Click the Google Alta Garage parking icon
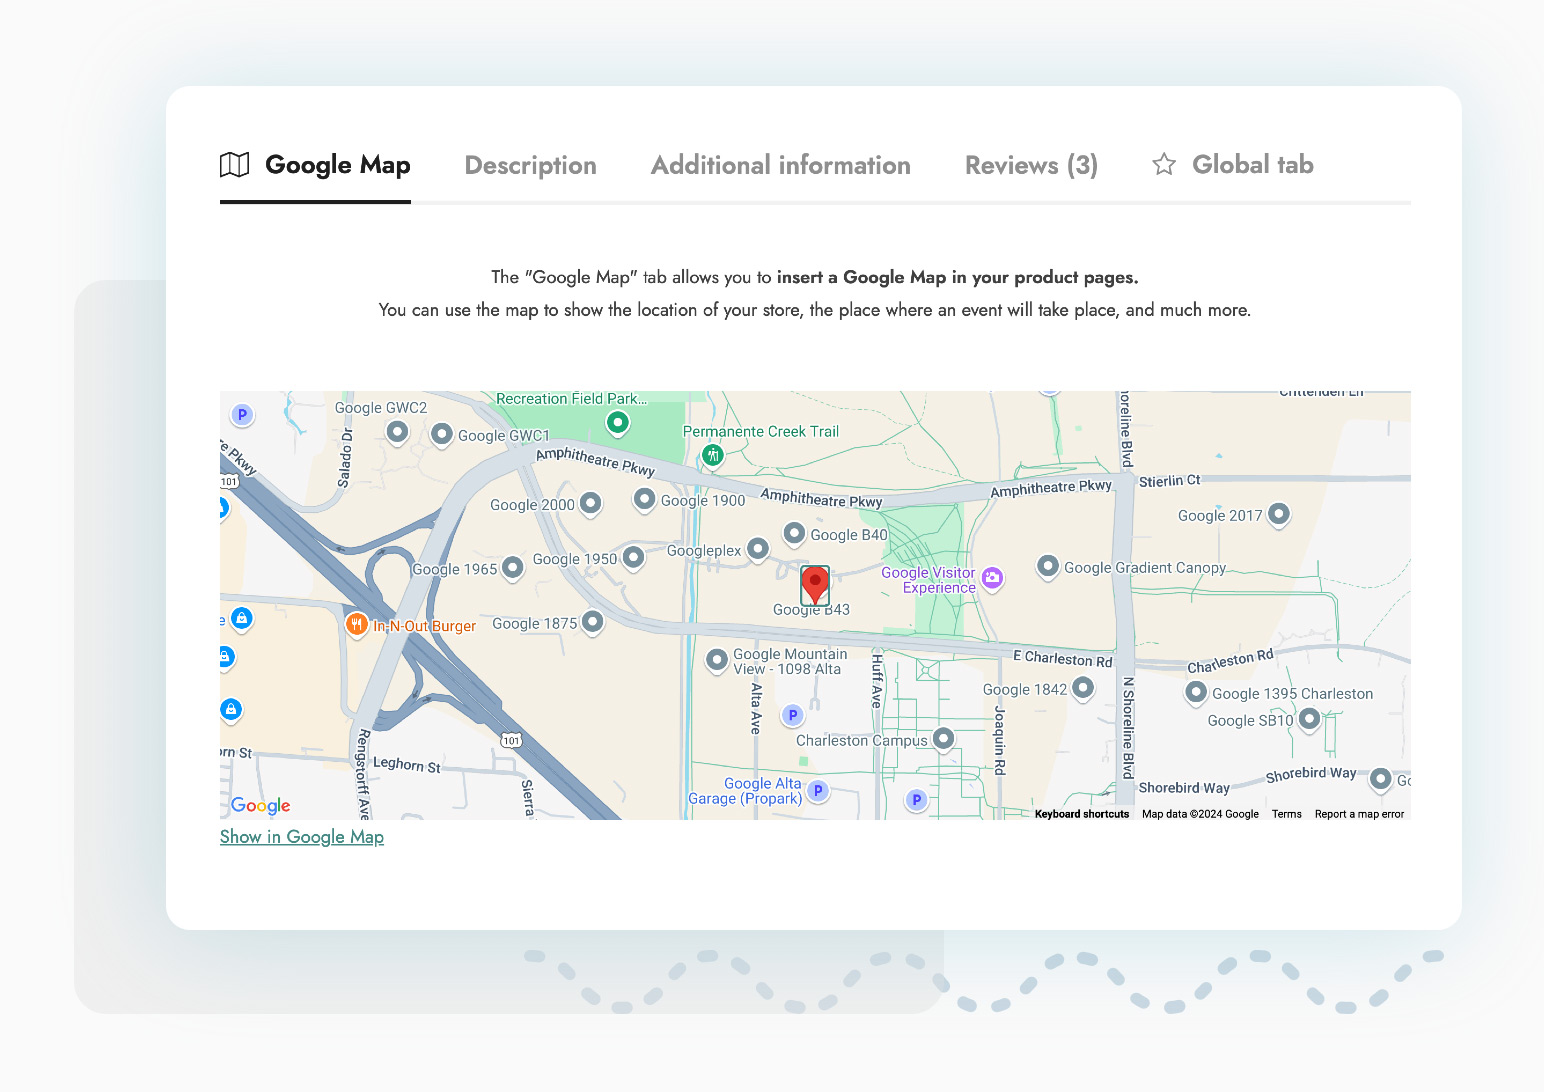Screen dimensions: 1544x1092 (x=818, y=791)
